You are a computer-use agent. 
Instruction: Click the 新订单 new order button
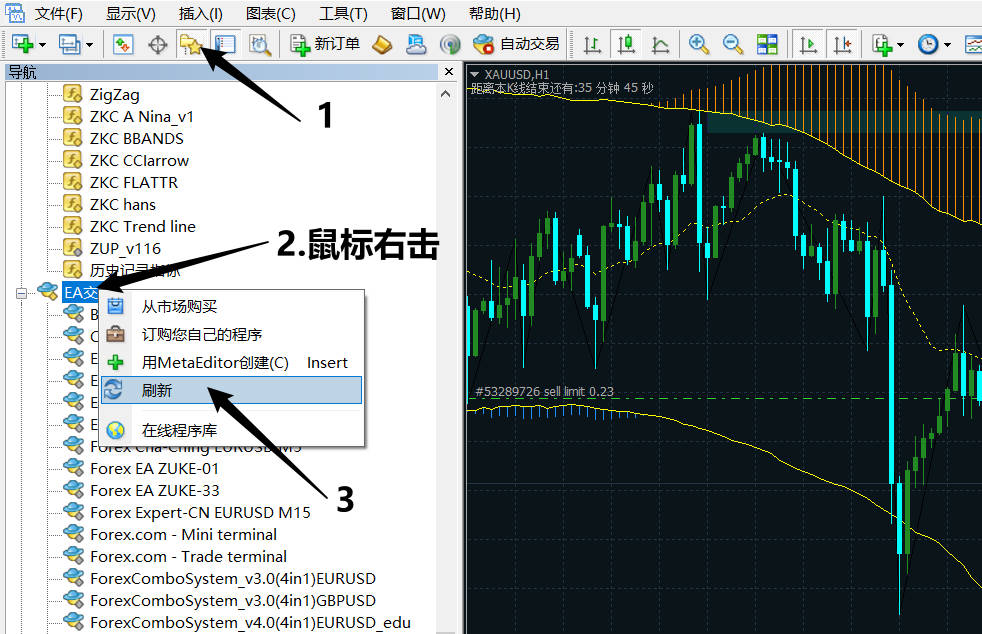[x=325, y=44]
